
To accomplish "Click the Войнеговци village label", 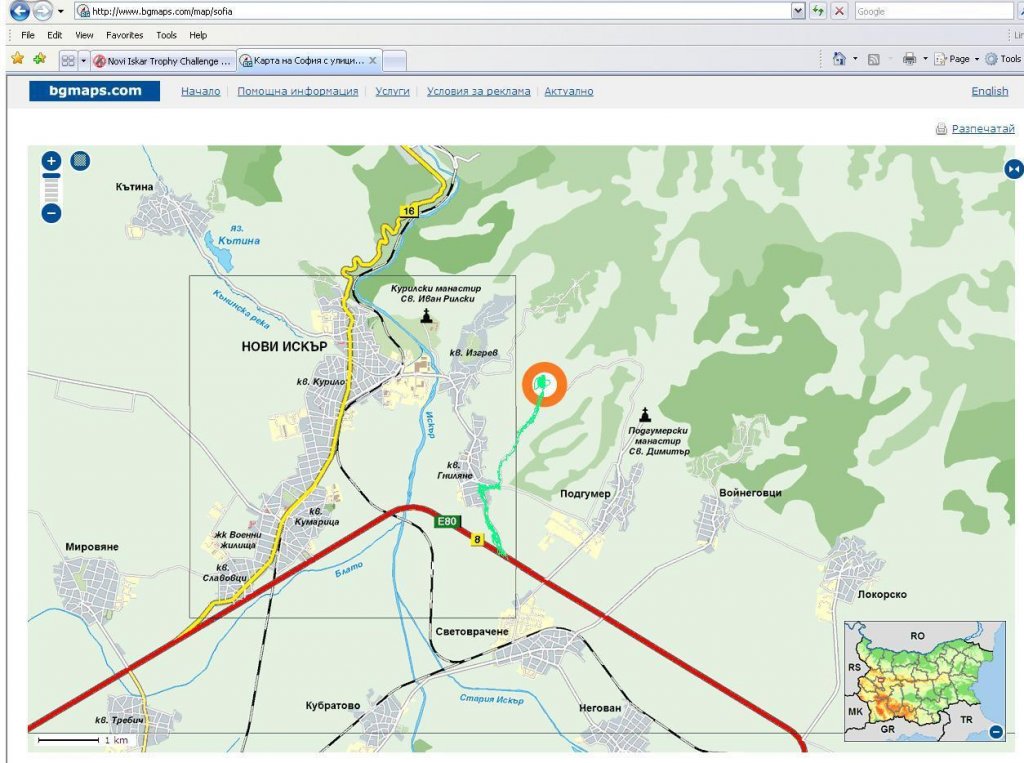I will [x=750, y=493].
